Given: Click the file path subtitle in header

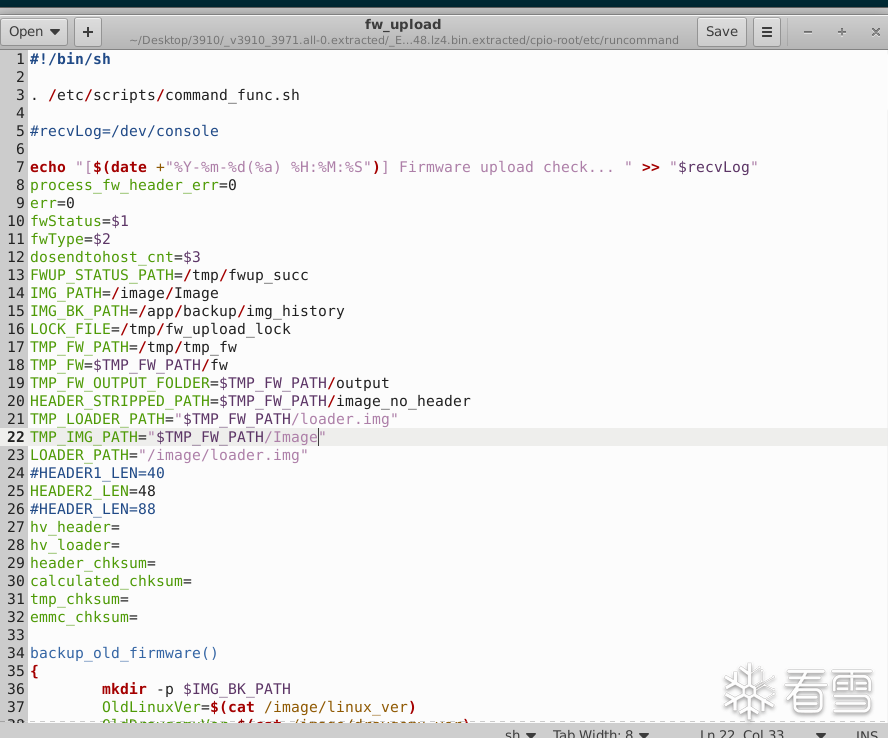Looking at the screenshot, I should pos(403,40).
